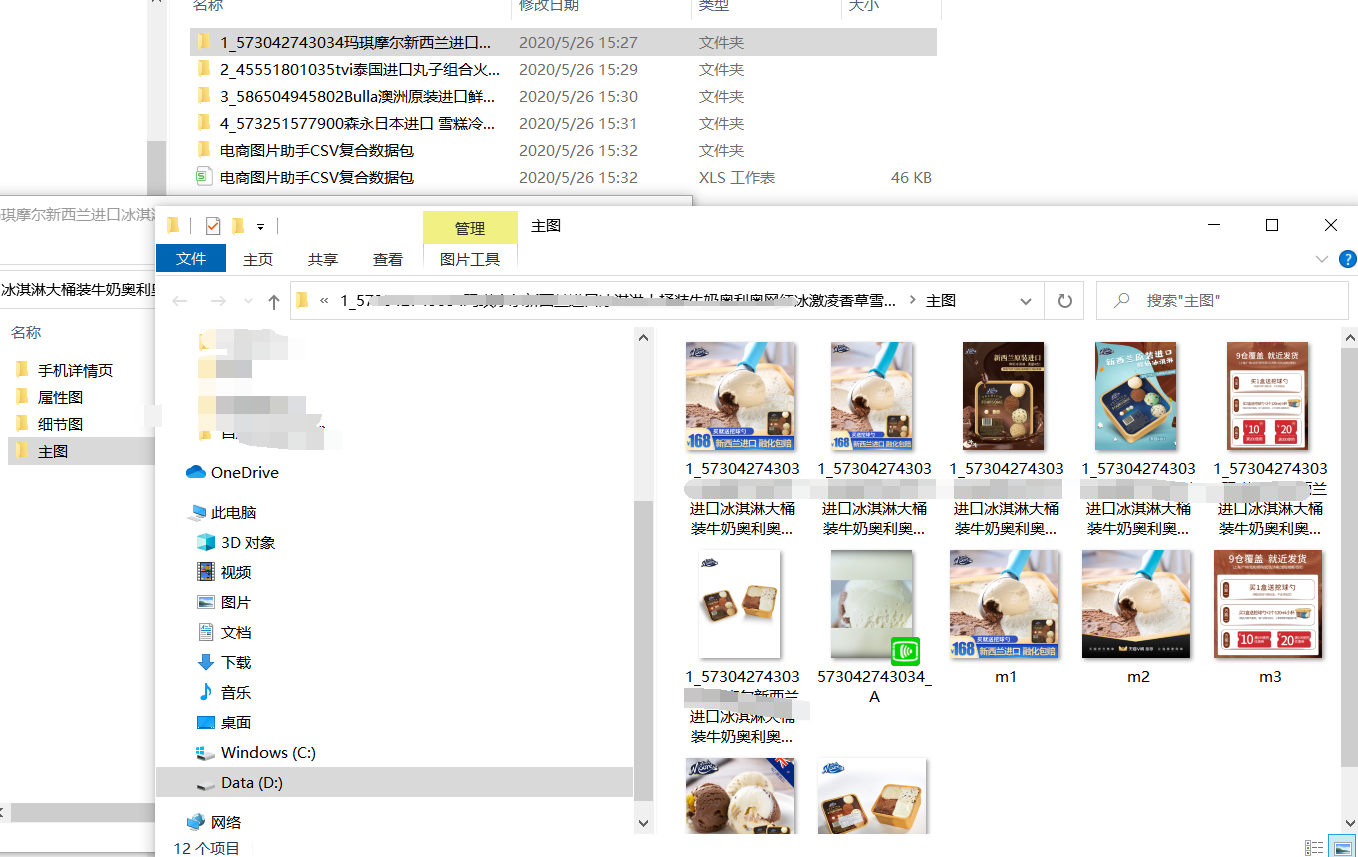Go back with the Back arrow
The image size is (1358, 857).
(180, 301)
